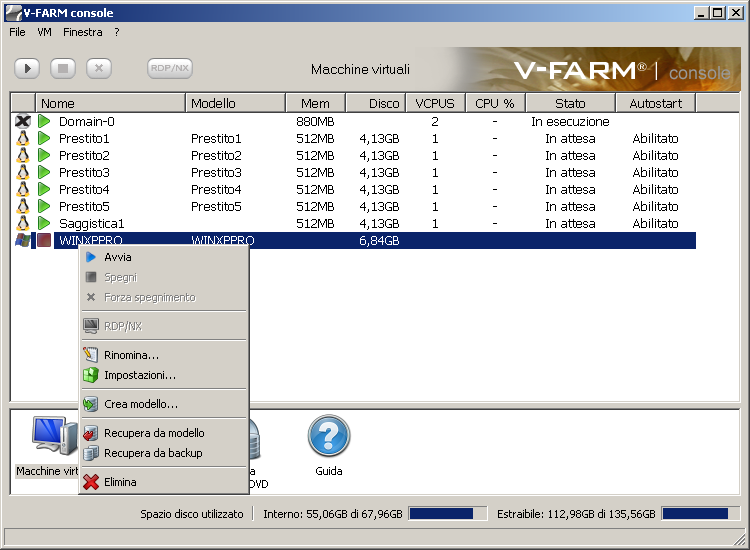Click the Linux penguin icon for Prestito5

pos(23,207)
